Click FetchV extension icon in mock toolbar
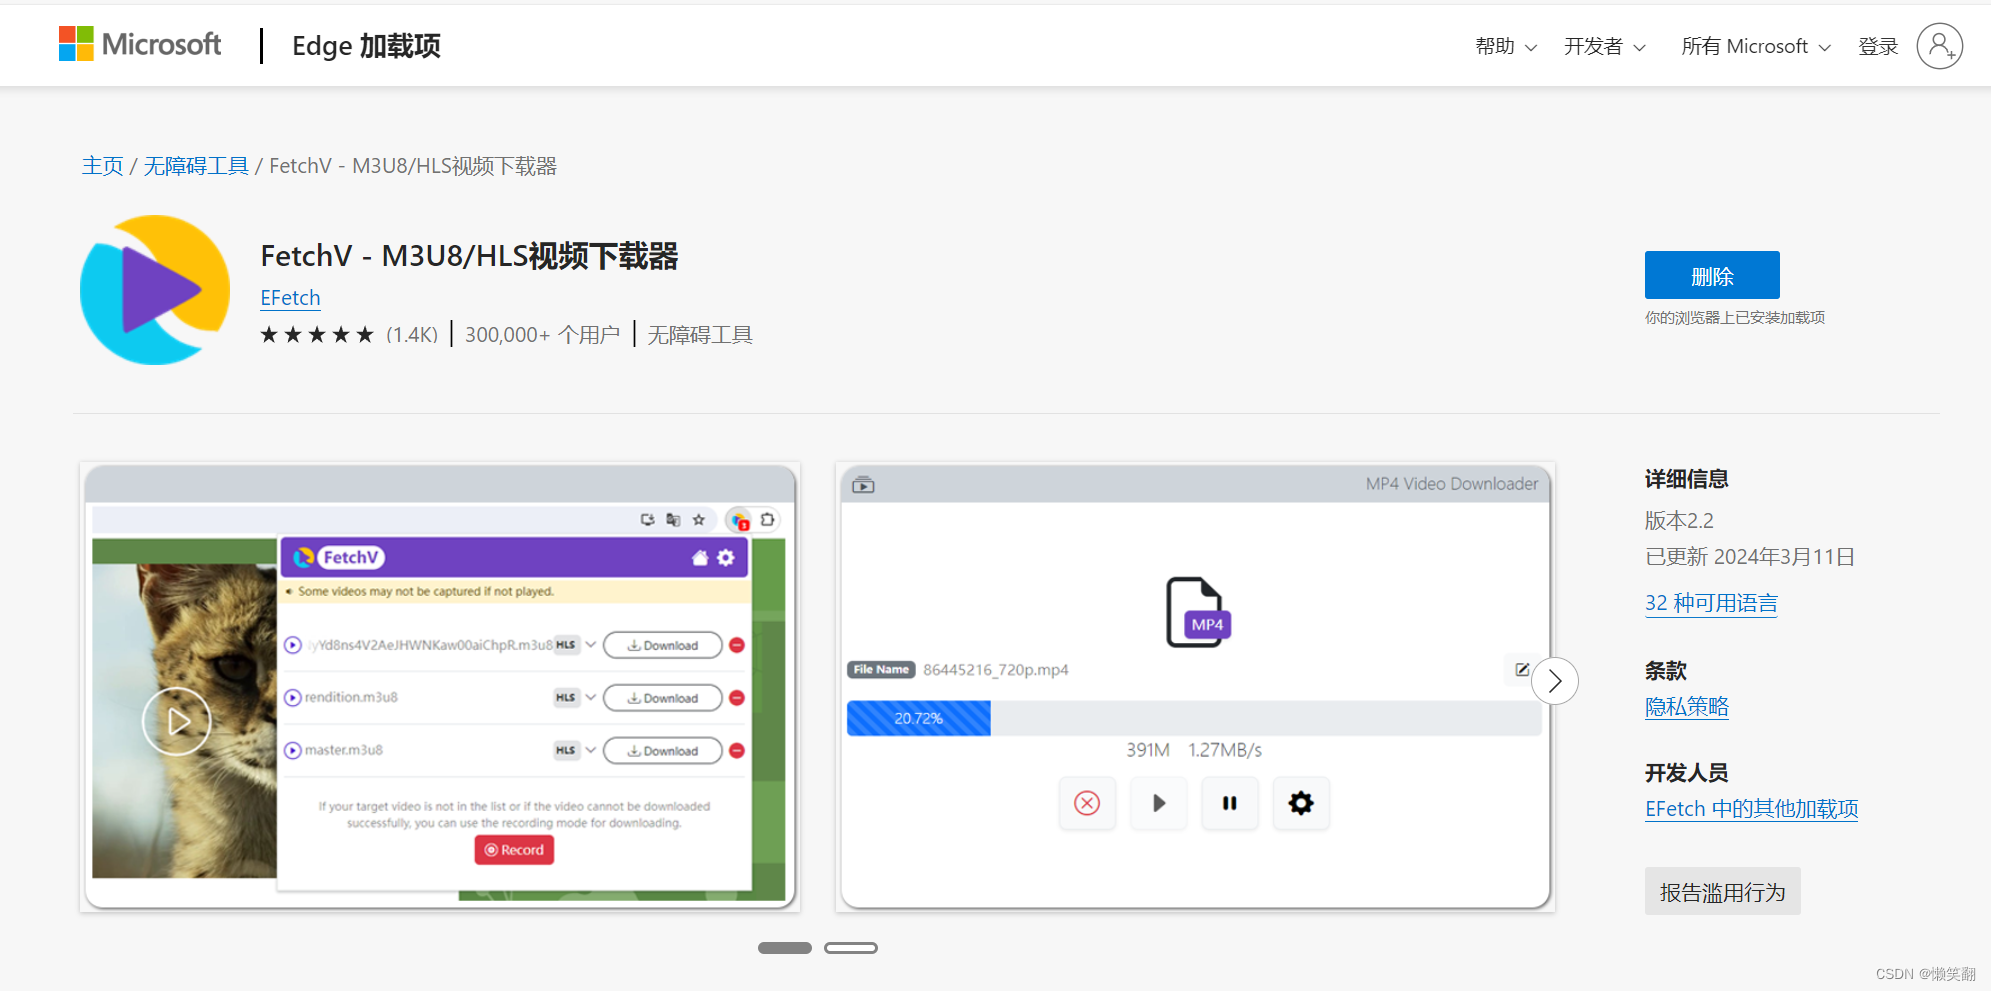The image size is (1991, 991). [739, 520]
